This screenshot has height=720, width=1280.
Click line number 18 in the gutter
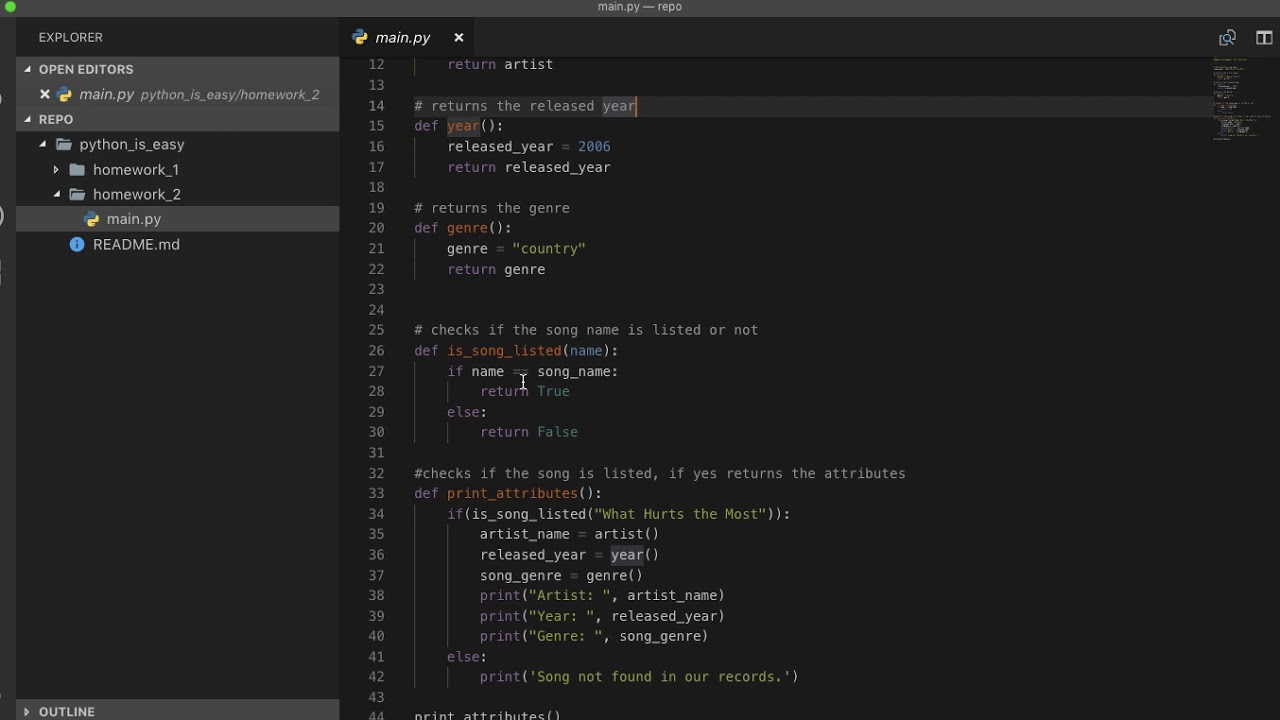tap(376, 187)
